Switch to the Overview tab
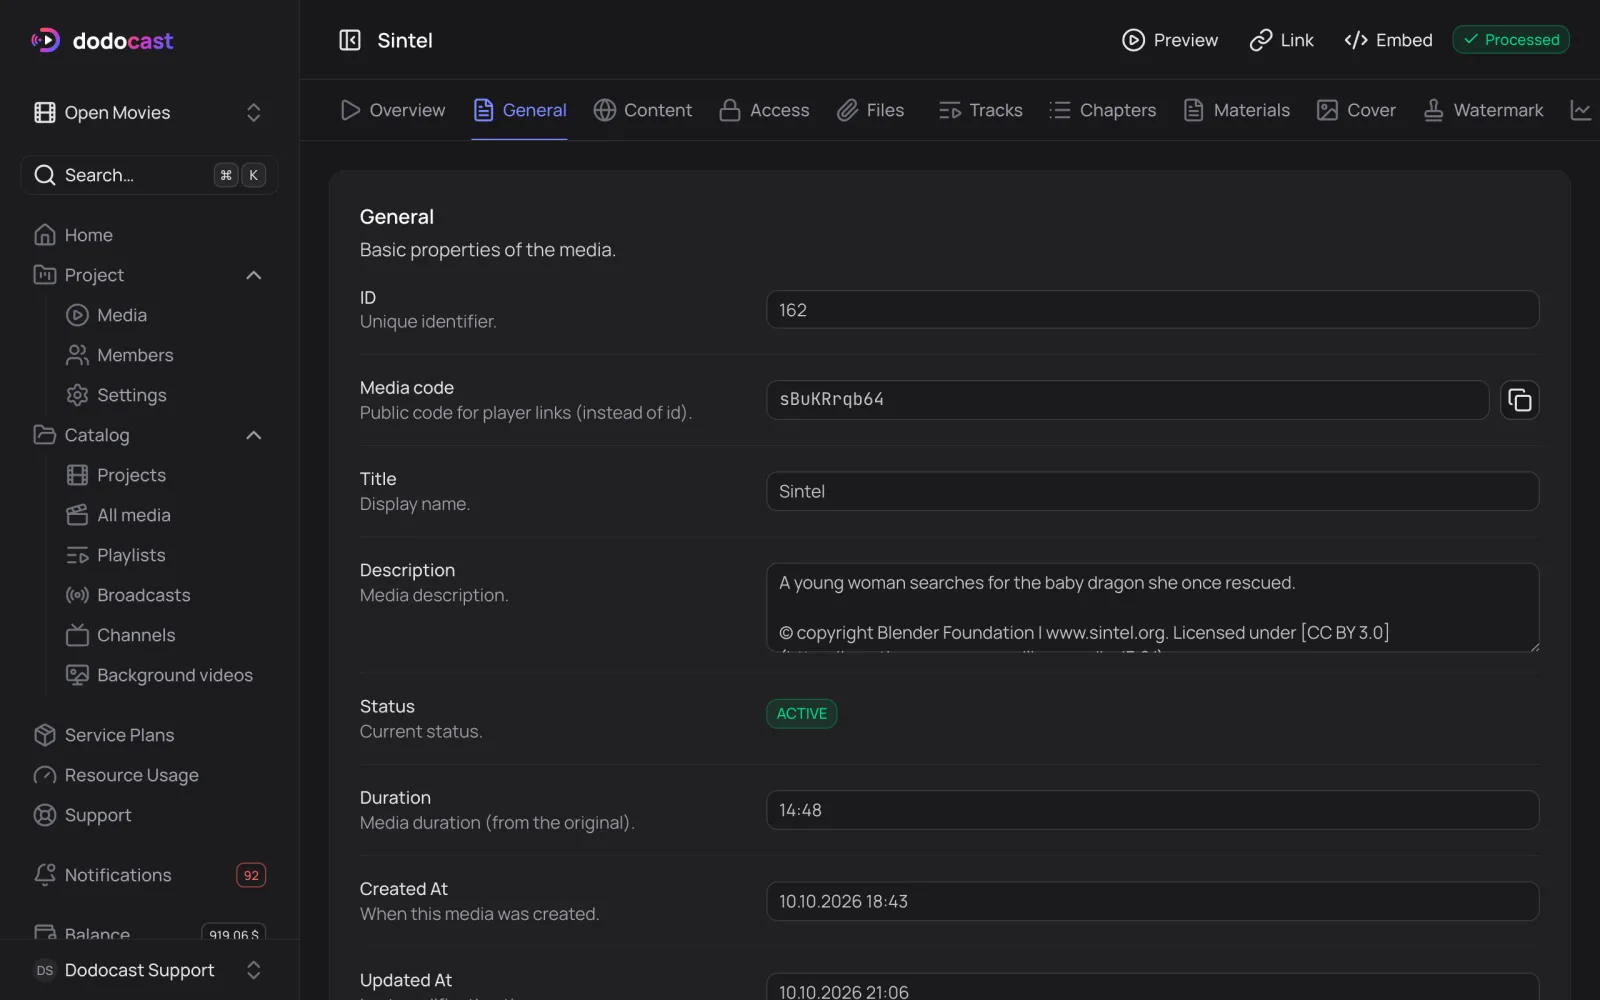Screen dimensions: 1600x1000 tap(393, 110)
